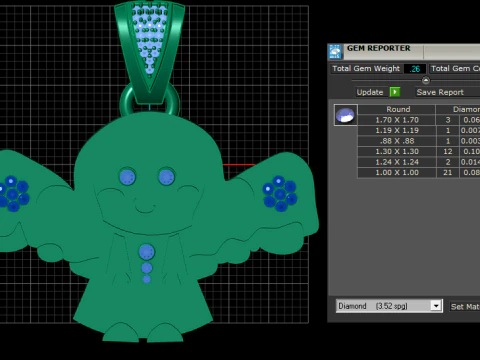The image size is (480, 360).
Task: Click the Total Gem Weight value field
Action: point(415,69)
